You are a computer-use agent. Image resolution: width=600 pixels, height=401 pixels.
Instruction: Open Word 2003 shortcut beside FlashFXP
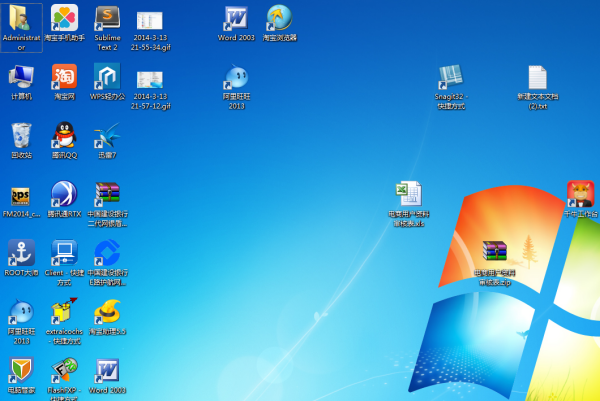coord(107,376)
